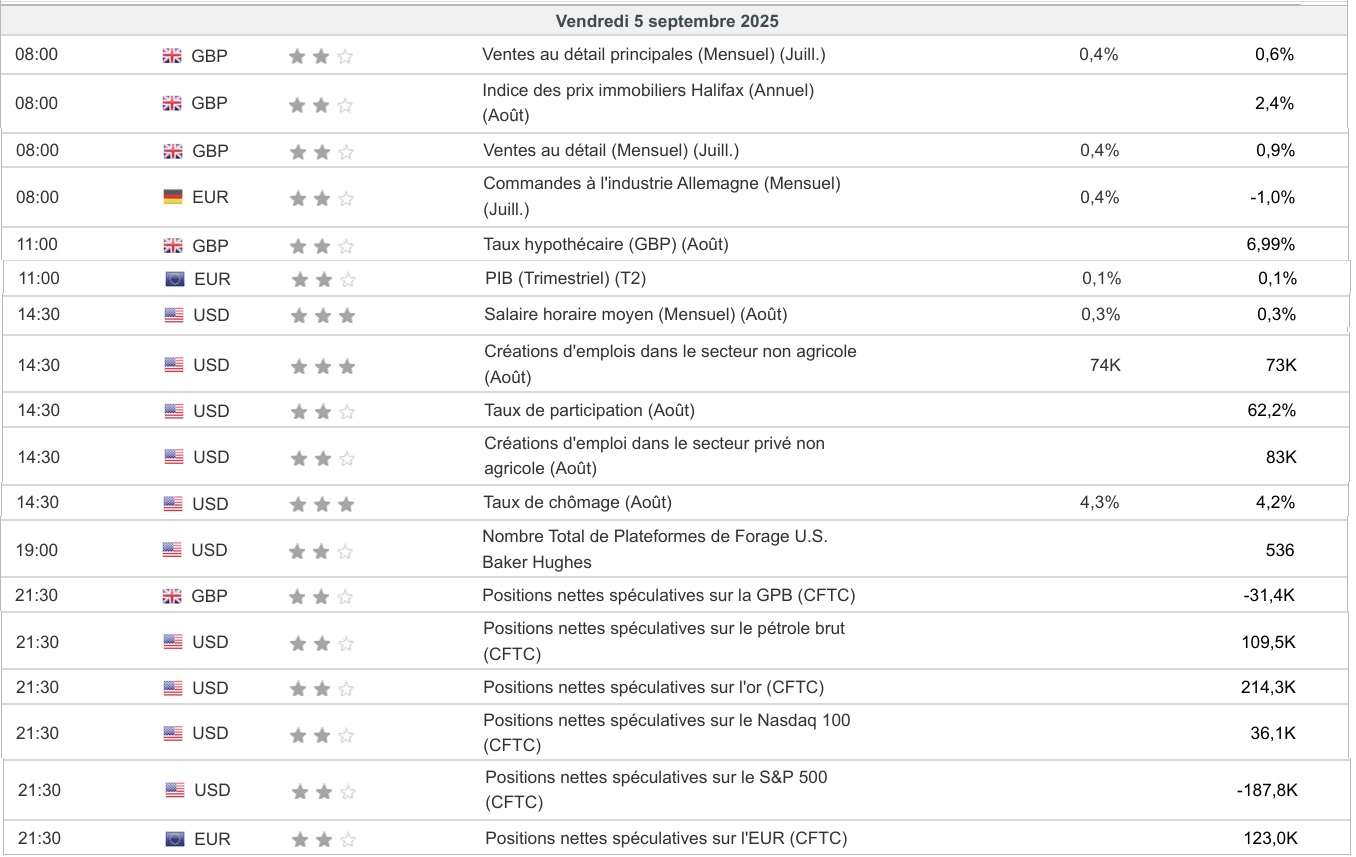Image resolution: width=1356 pixels, height=857 pixels.
Task: Click the -187,8K previous value
Action: tap(1267, 790)
